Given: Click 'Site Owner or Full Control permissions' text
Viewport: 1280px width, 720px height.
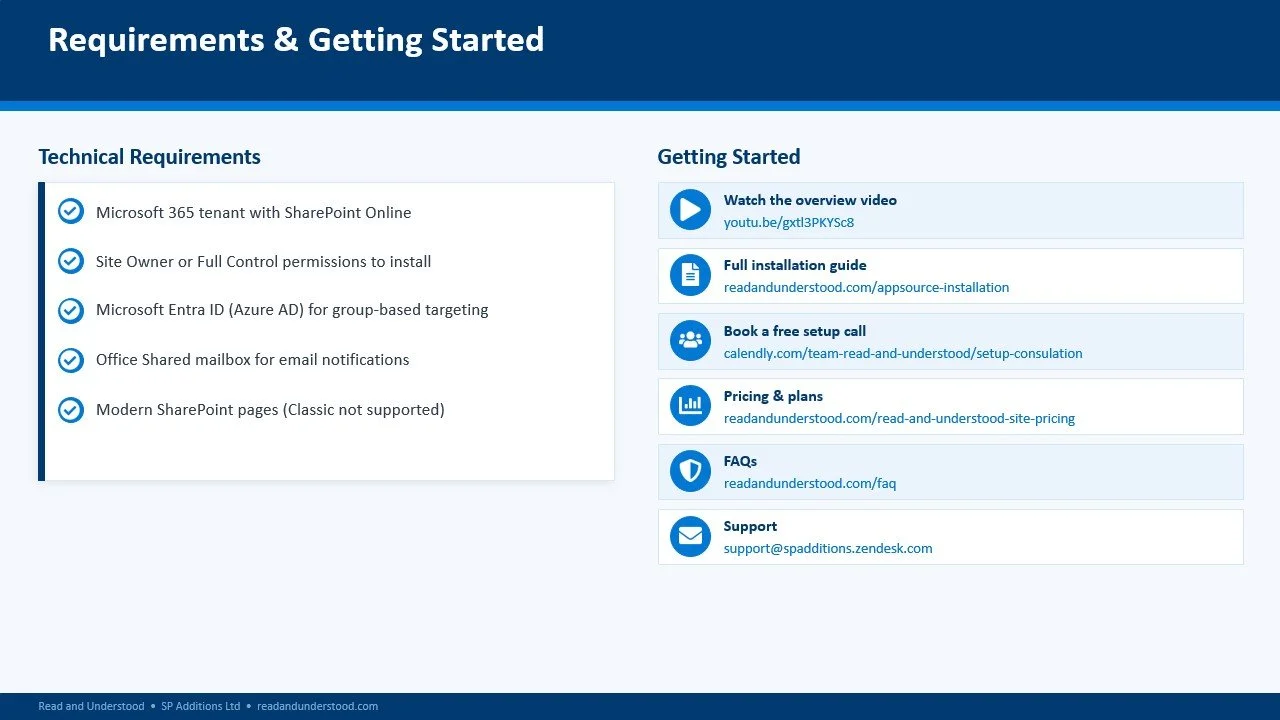Looking at the screenshot, I should (264, 261).
